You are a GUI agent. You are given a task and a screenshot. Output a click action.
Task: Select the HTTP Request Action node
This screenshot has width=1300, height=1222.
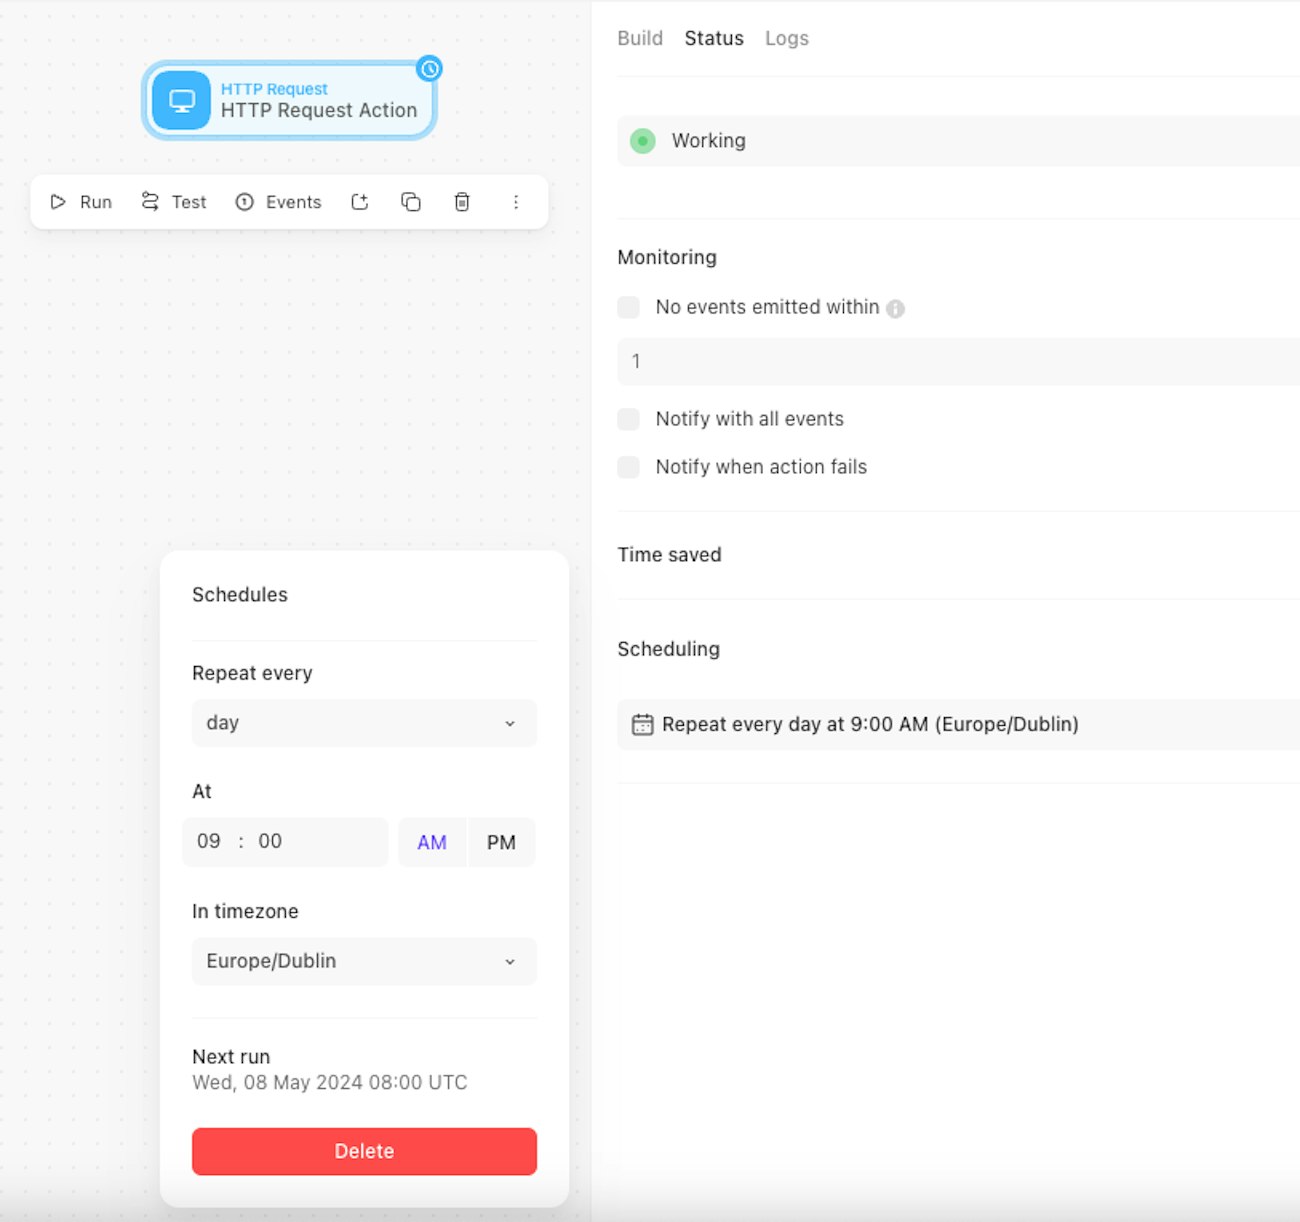(289, 100)
